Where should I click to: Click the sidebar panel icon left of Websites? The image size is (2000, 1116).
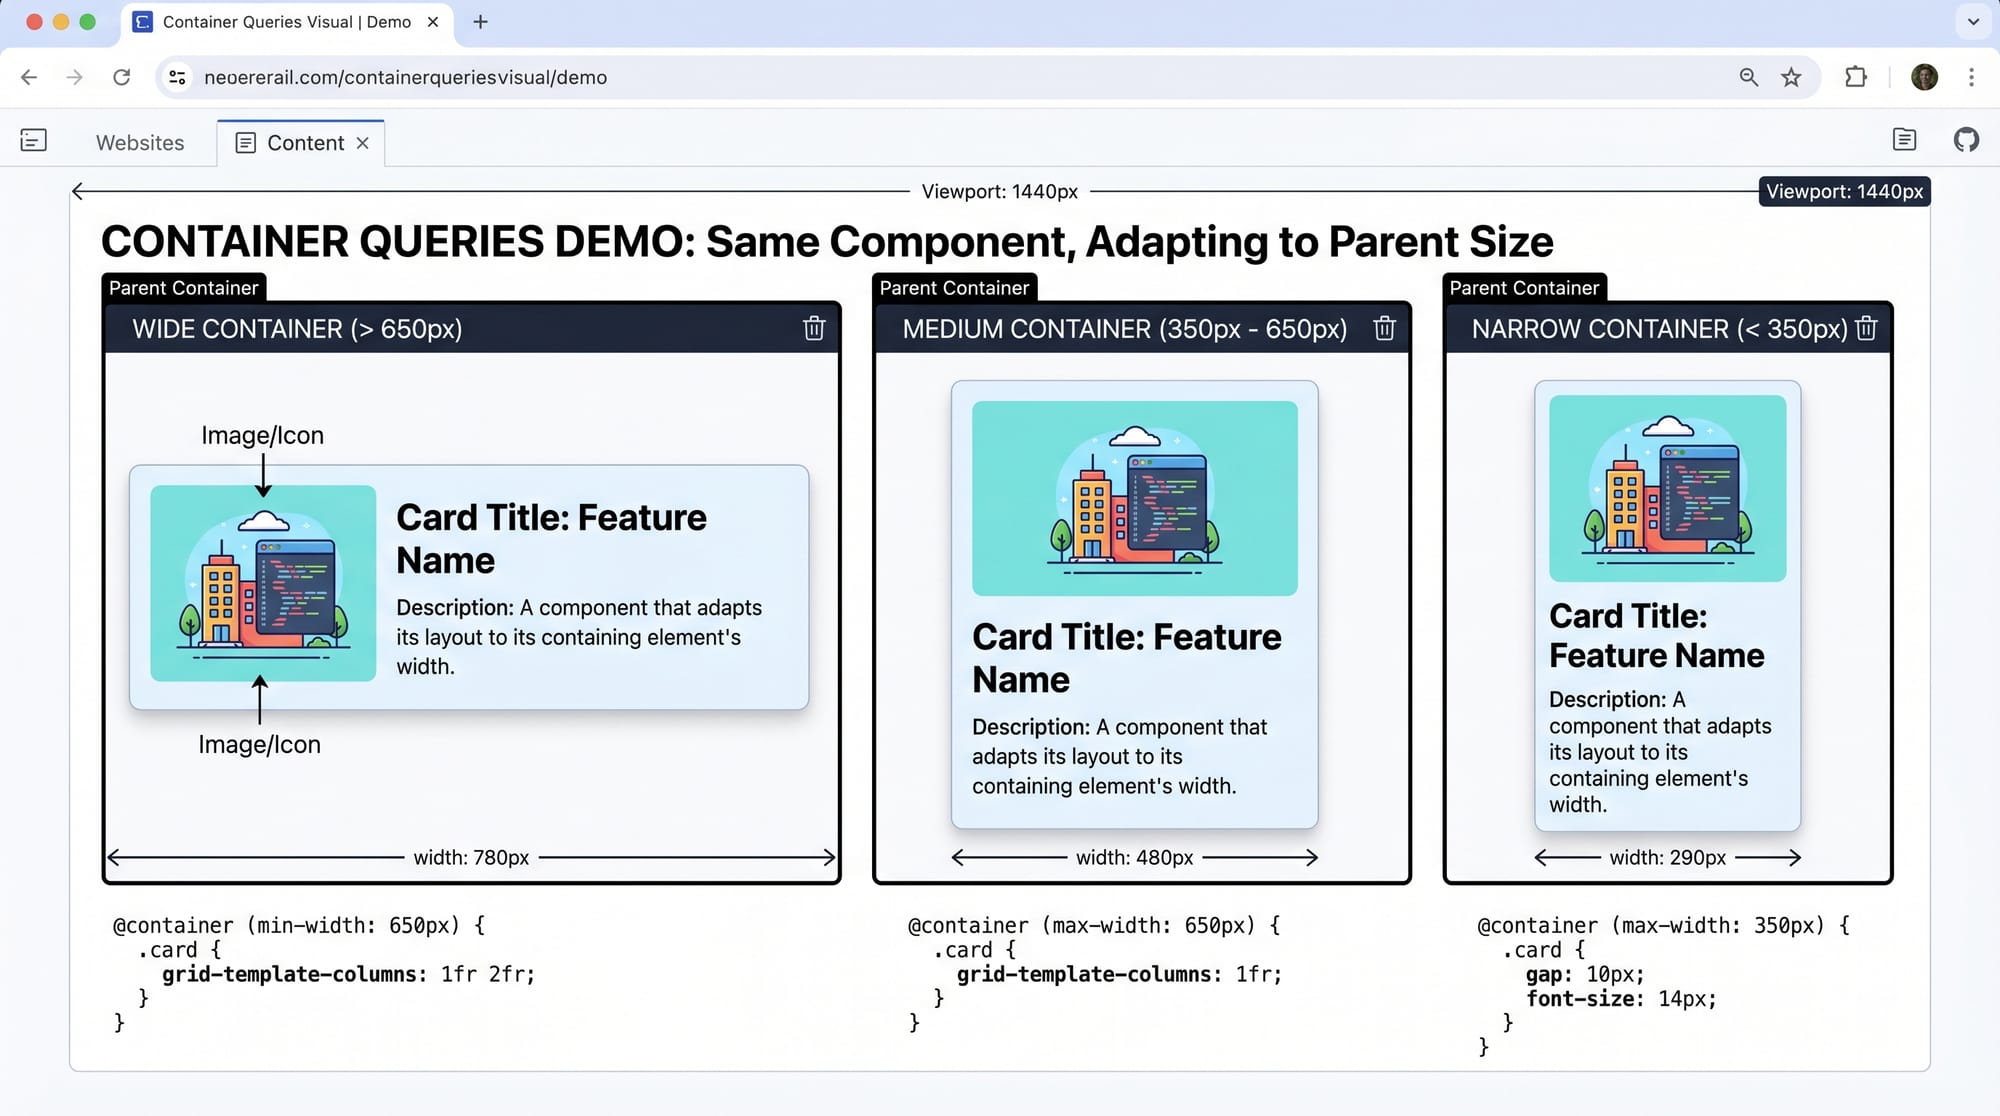[34, 141]
